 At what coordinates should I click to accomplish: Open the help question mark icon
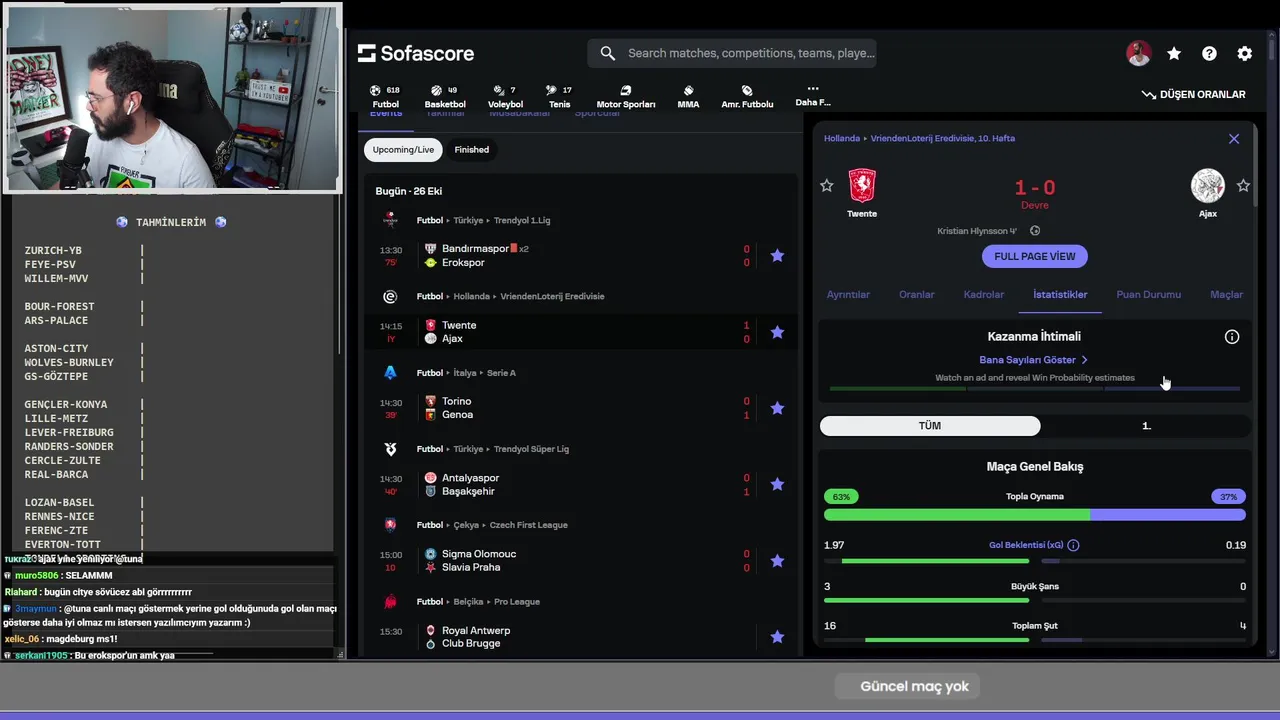pos(1209,54)
